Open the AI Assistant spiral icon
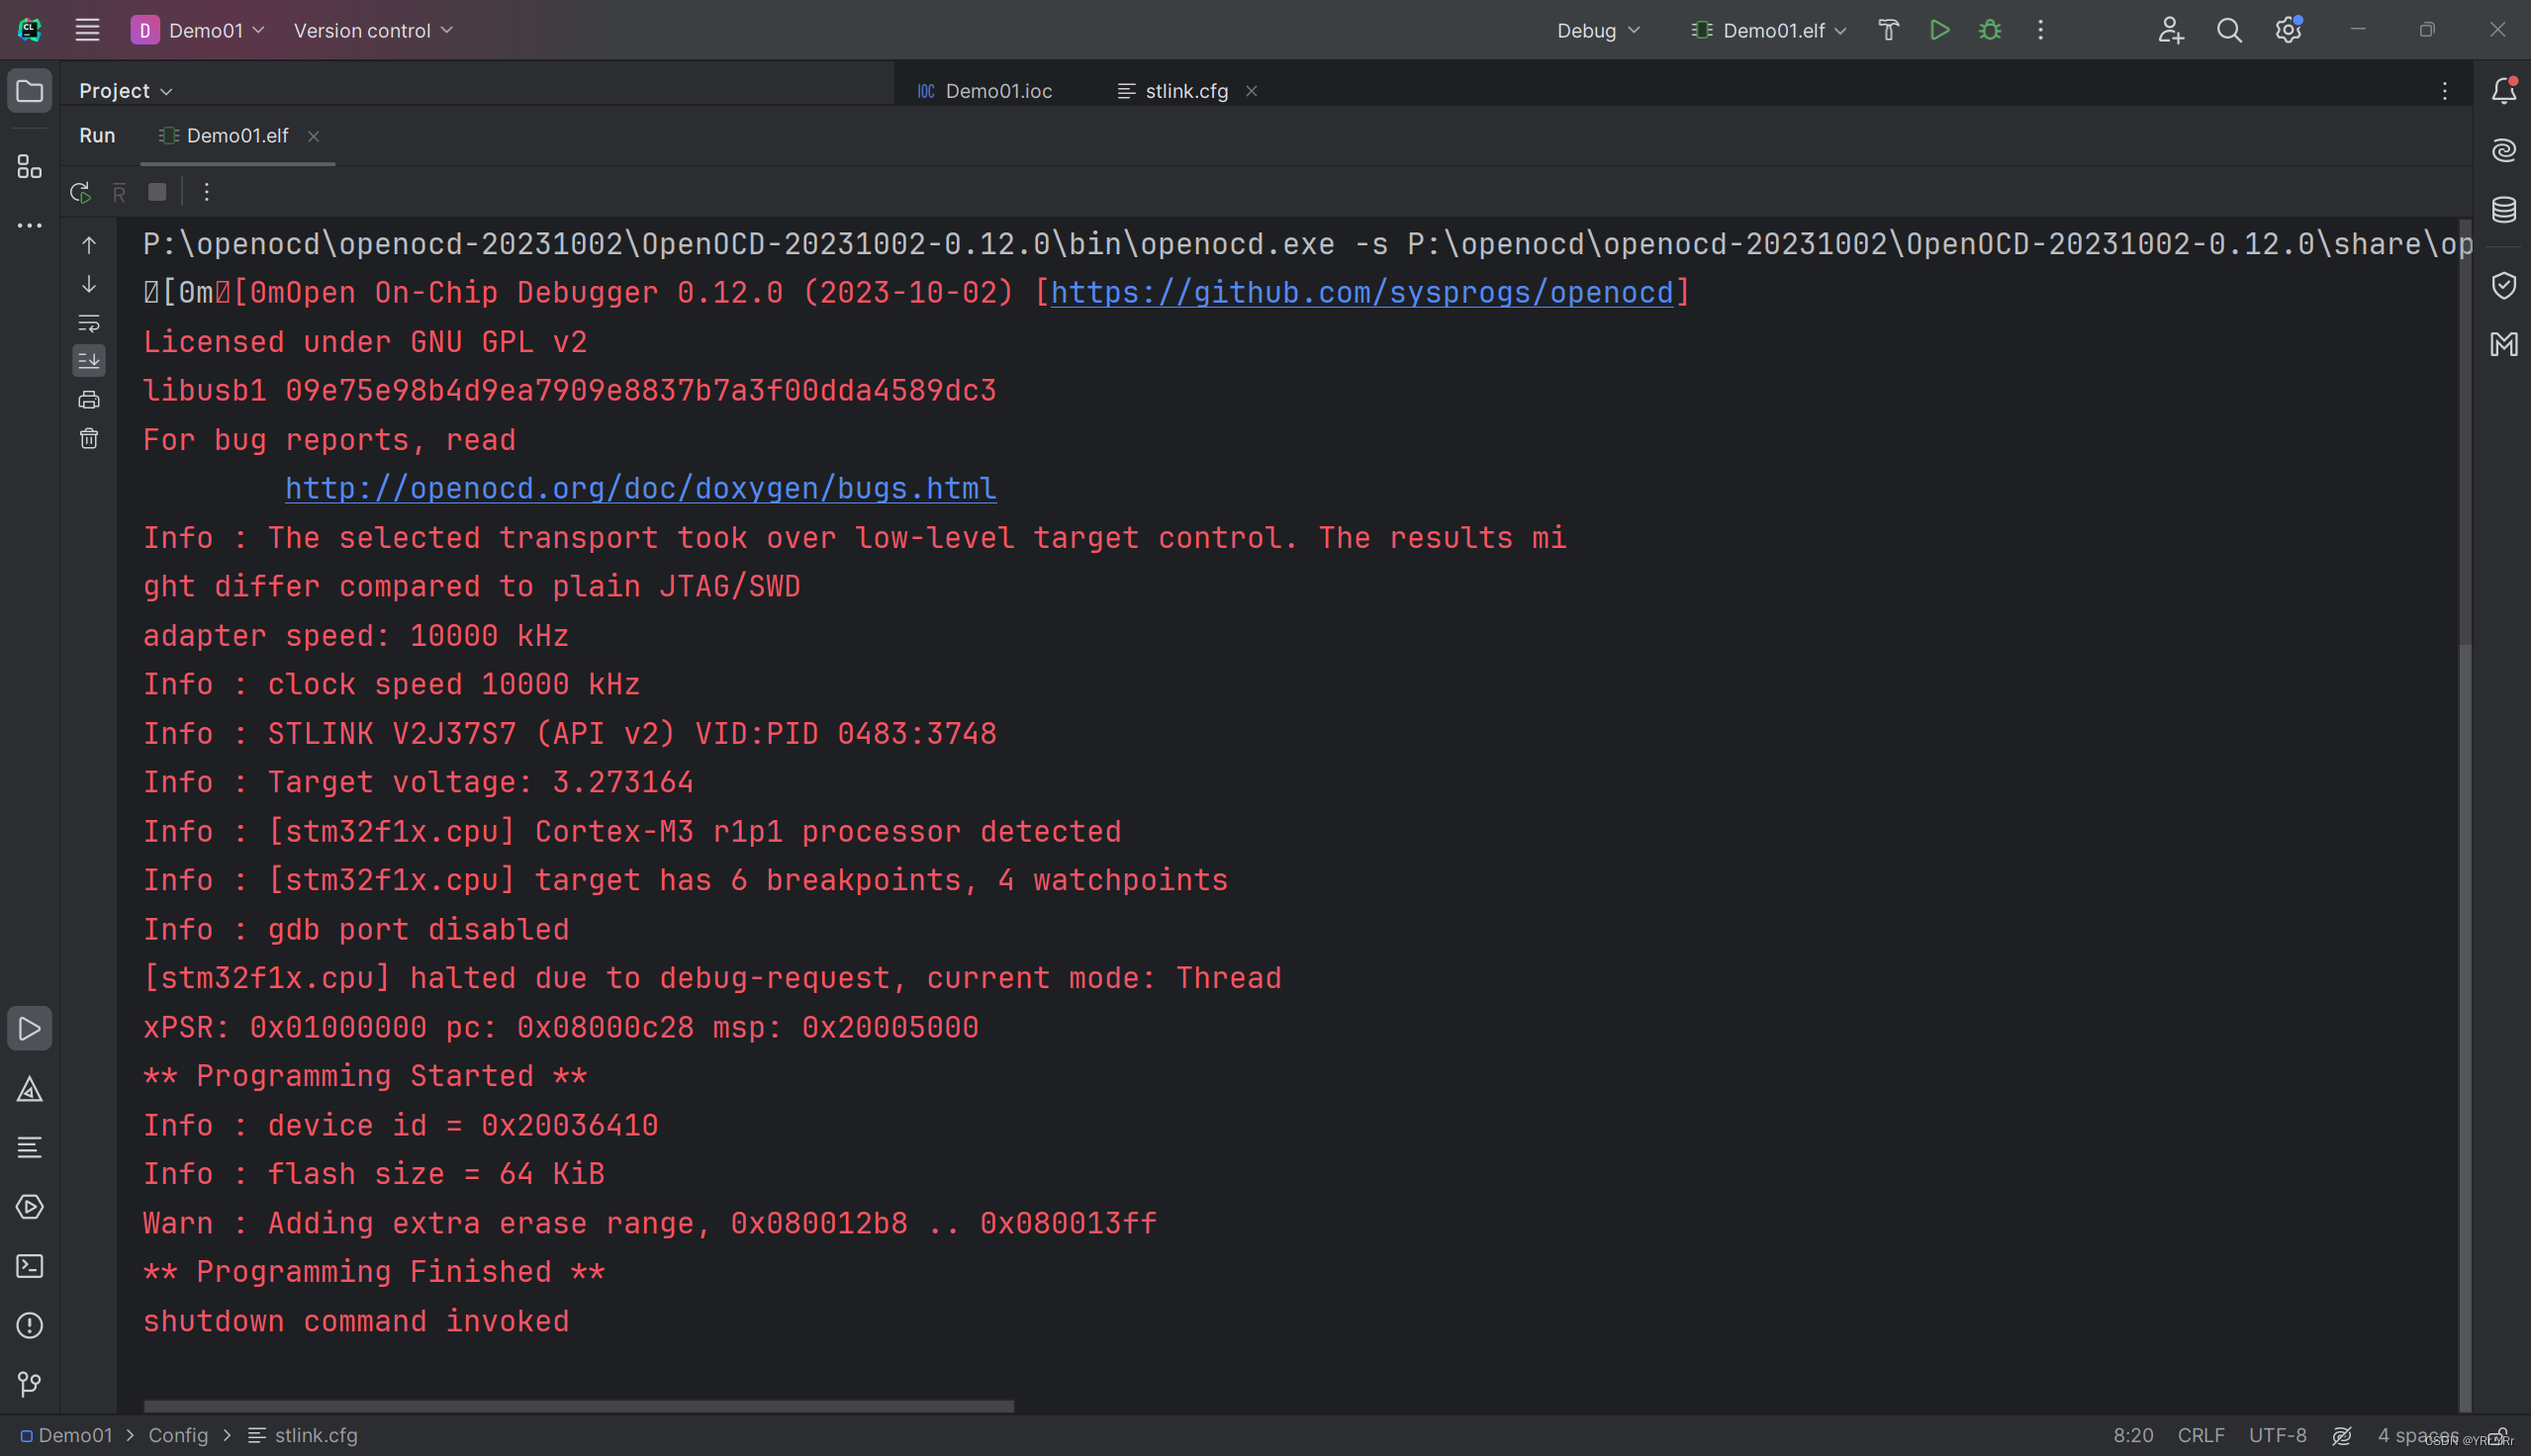Screen dimensions: 2531x1456 (x=2503, y=150)
